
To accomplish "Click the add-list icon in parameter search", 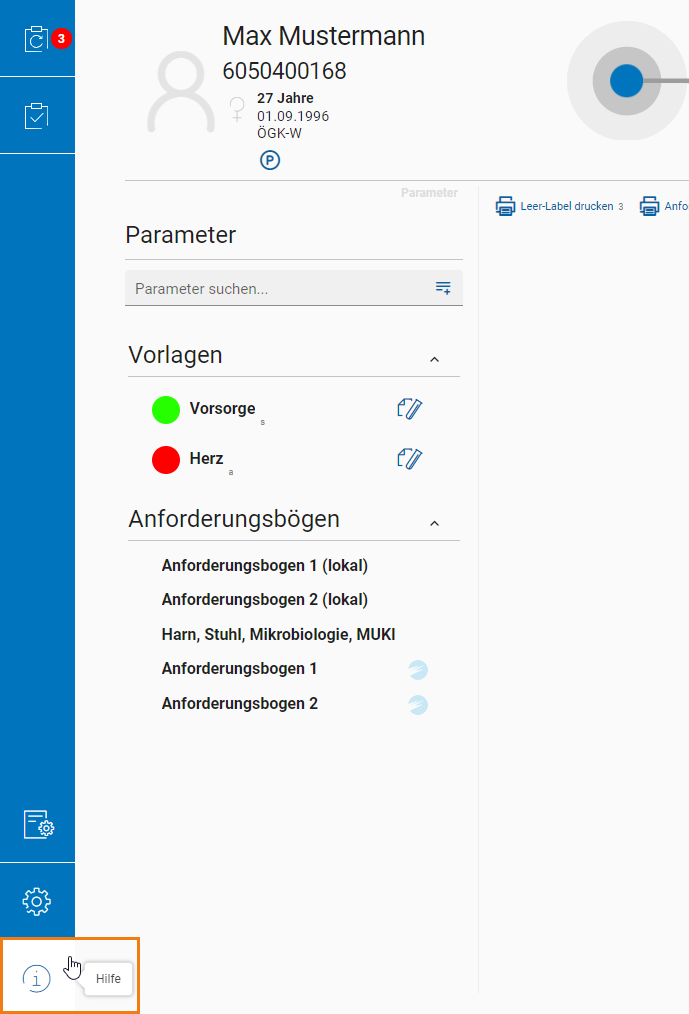I will click(443, 288).
